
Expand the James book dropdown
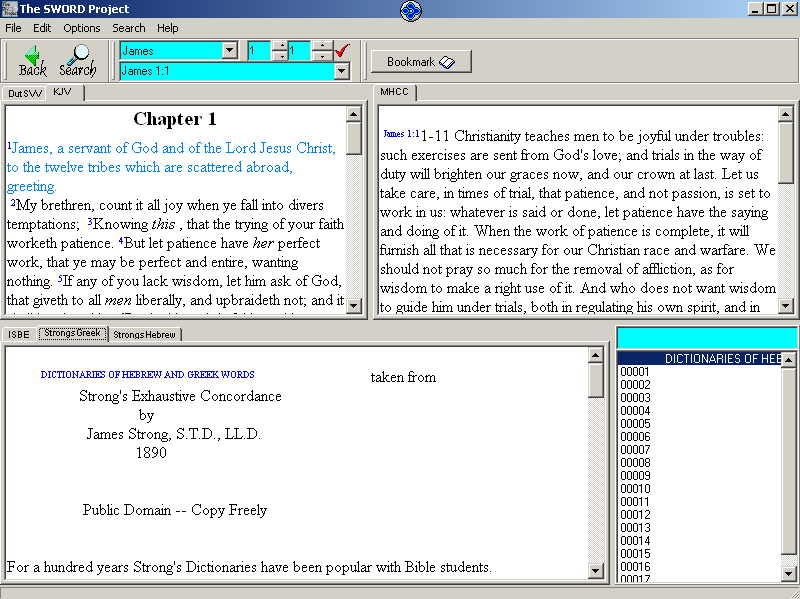point(230,51)
